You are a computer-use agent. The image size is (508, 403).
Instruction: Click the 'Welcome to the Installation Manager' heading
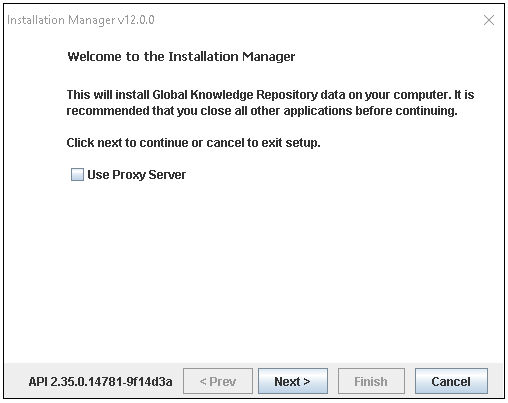pyautogui.click(x=181, y=56)
